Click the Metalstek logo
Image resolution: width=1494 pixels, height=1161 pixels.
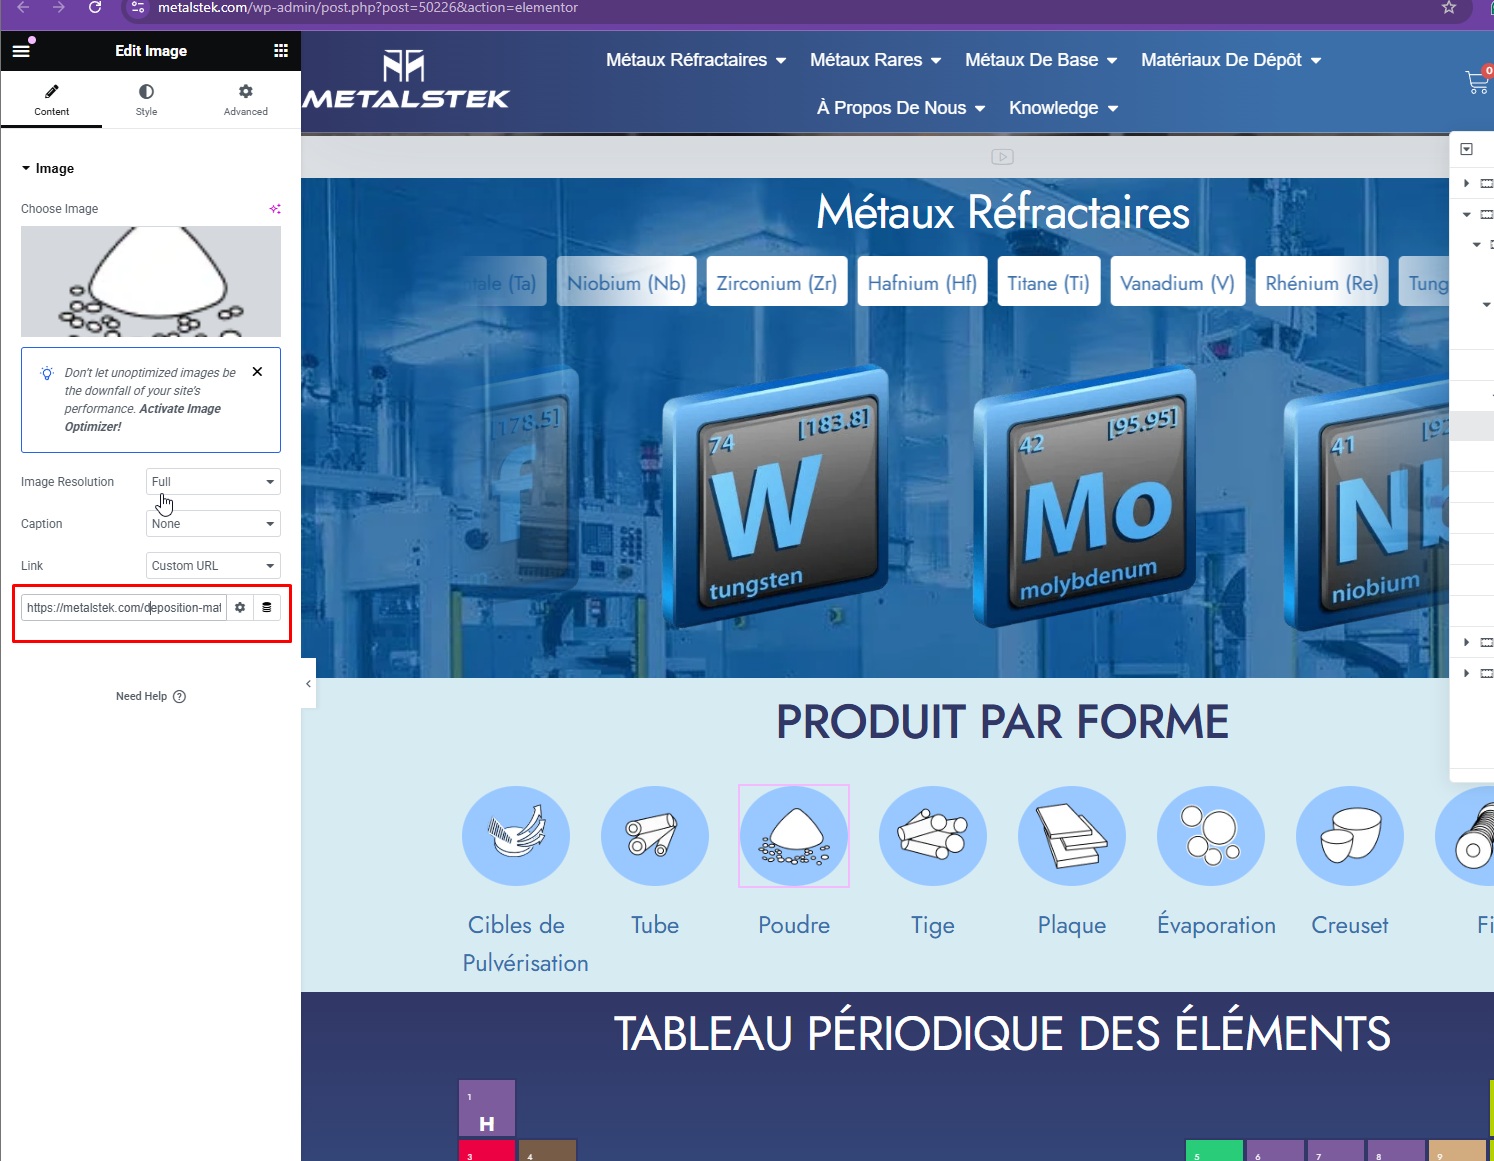[405, 80]
